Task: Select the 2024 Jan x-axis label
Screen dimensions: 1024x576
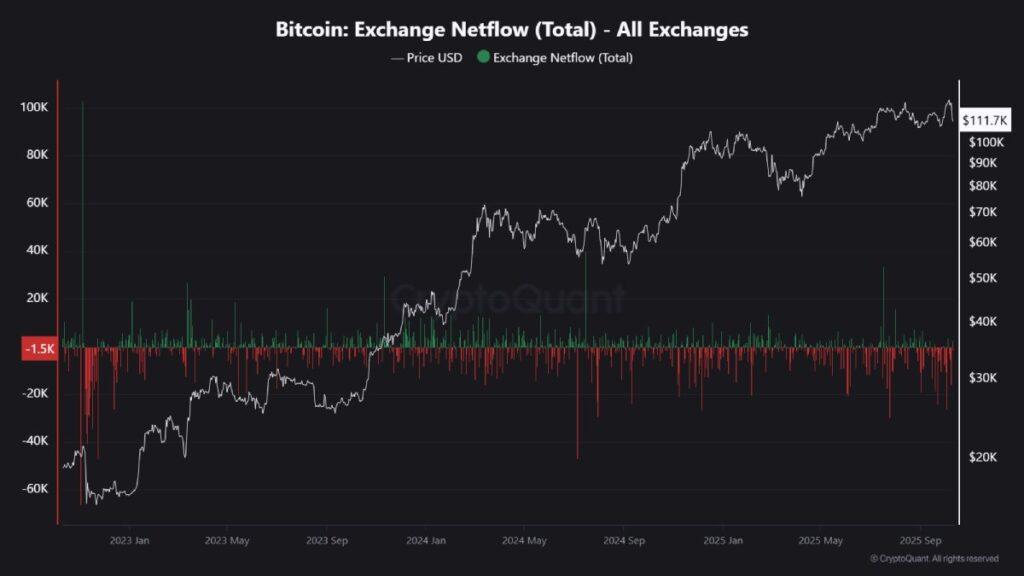Action: pos(425,540)
